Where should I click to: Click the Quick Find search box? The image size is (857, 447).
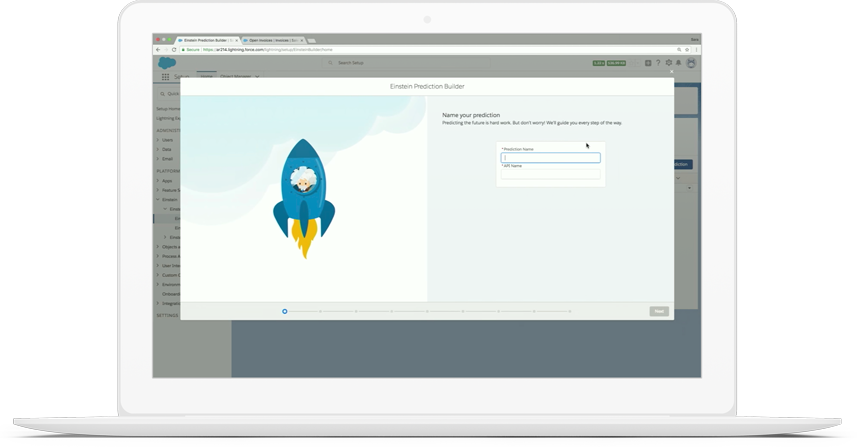click(x=168, y=94)
